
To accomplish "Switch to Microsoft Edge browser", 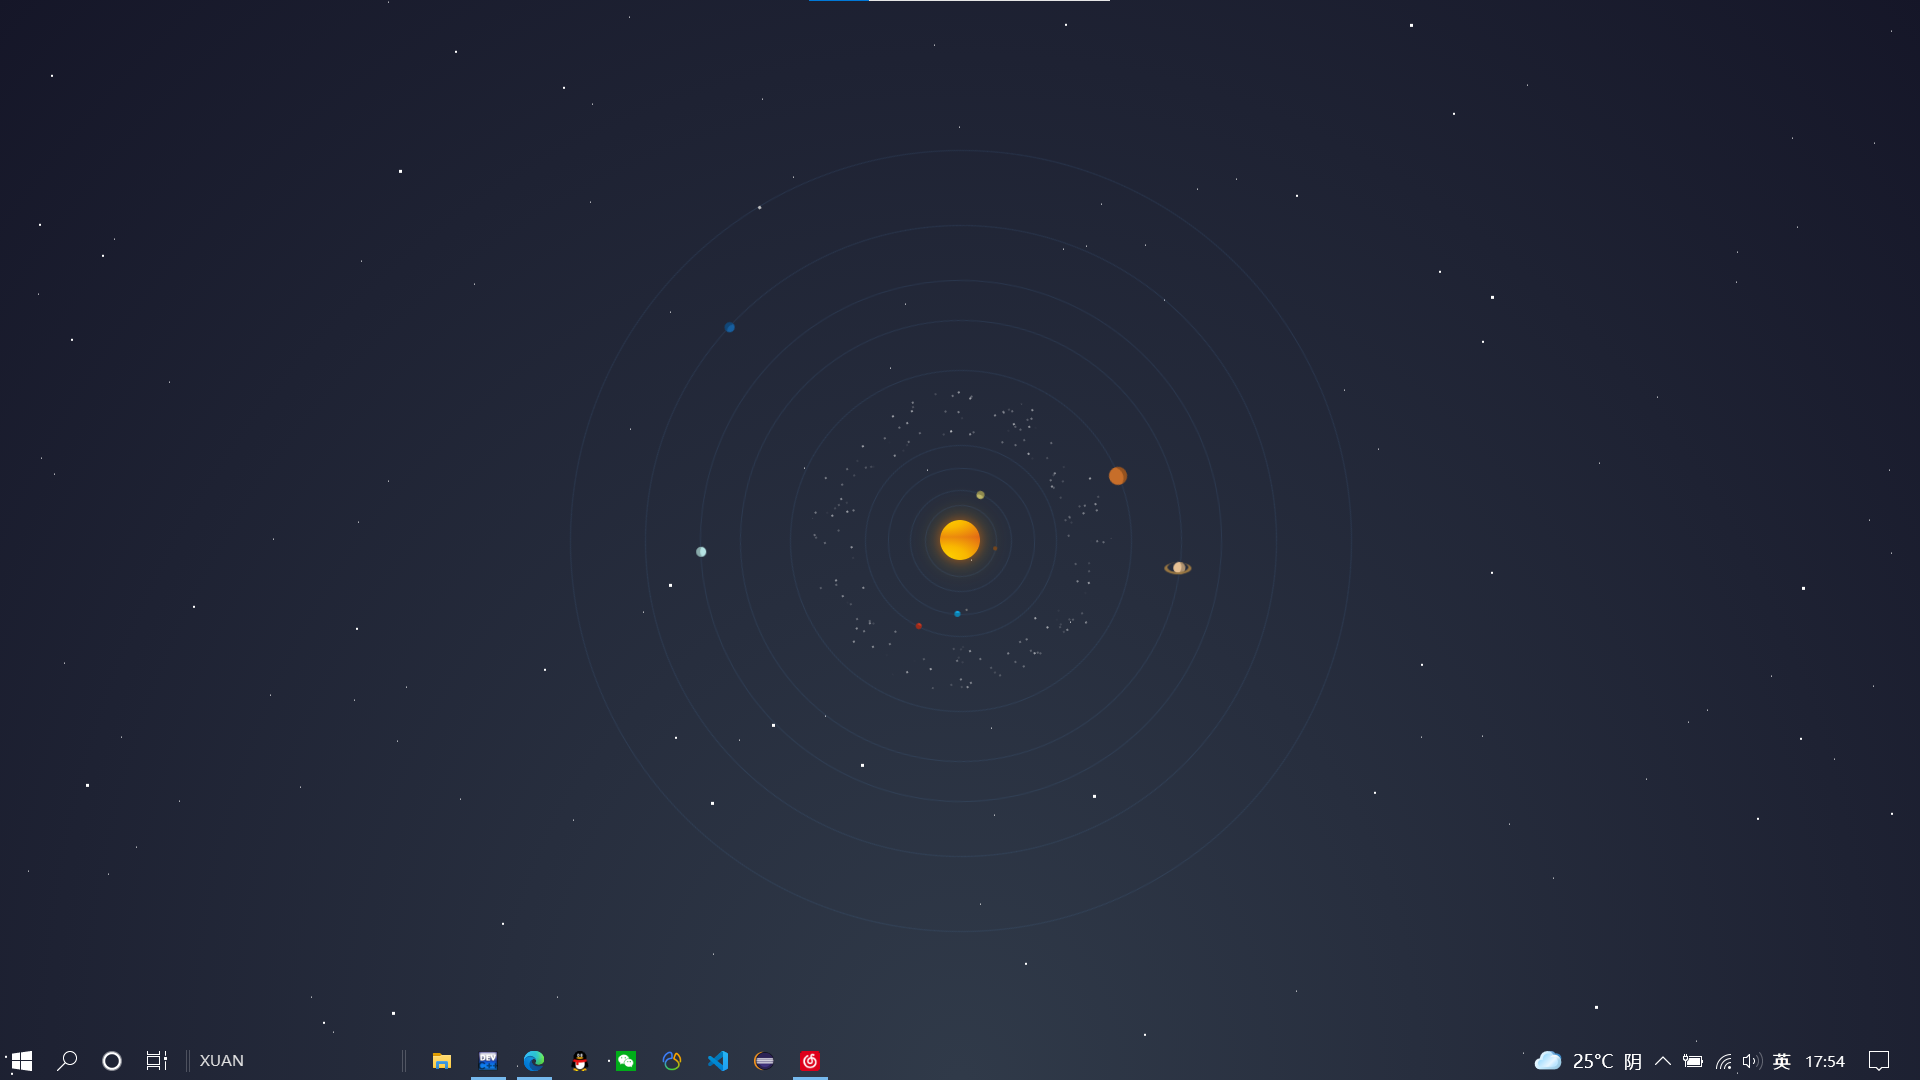I will [x=534, y=1061].
